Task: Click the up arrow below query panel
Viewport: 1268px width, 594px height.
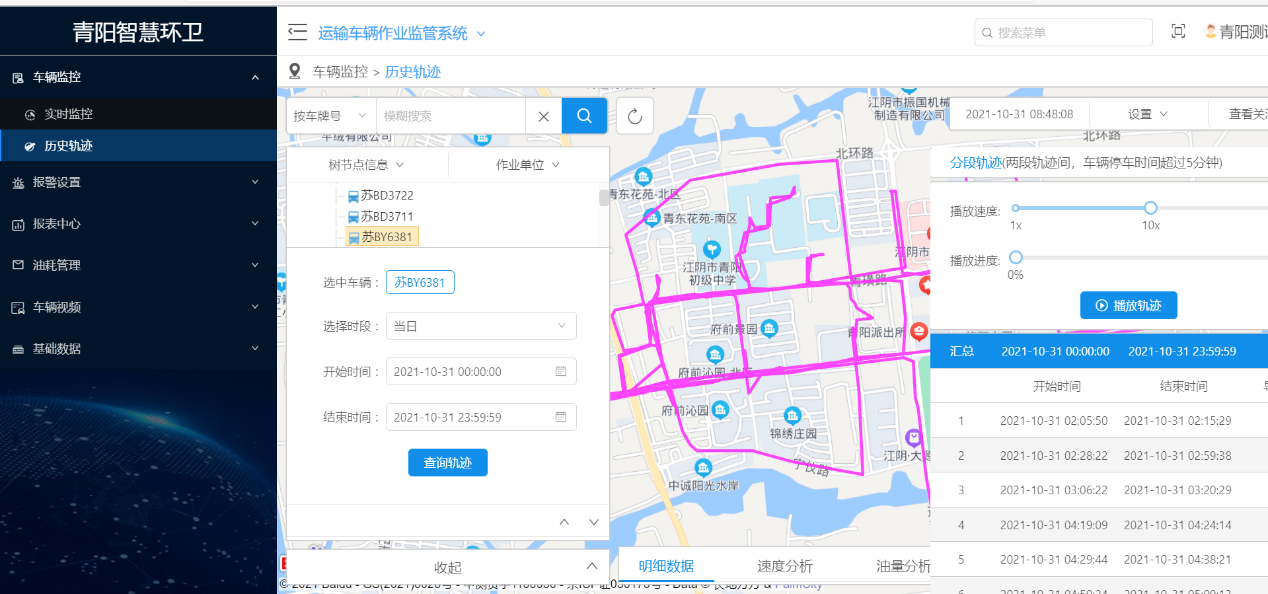Action: pos(564,522)
